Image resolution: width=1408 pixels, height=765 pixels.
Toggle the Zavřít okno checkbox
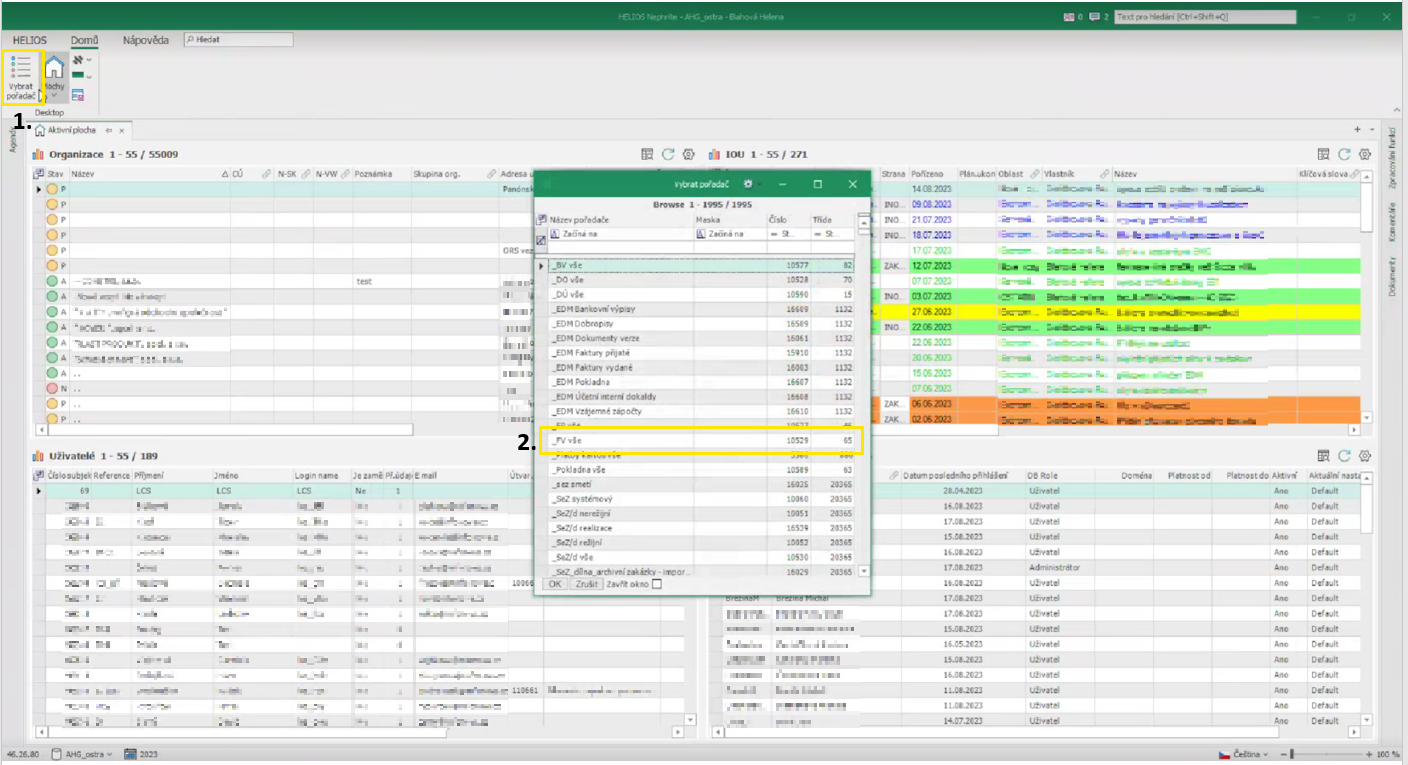coord(657,584)
